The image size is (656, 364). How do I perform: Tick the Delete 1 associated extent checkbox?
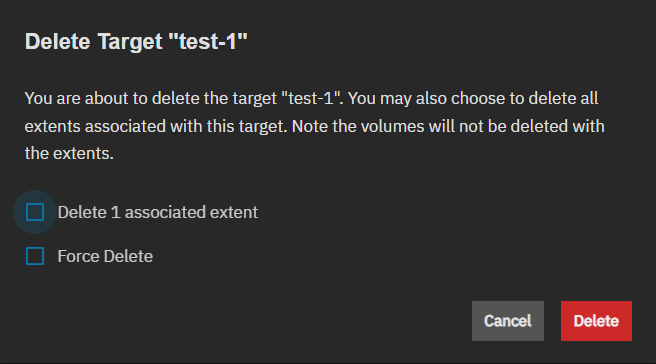tap(35, 212)
